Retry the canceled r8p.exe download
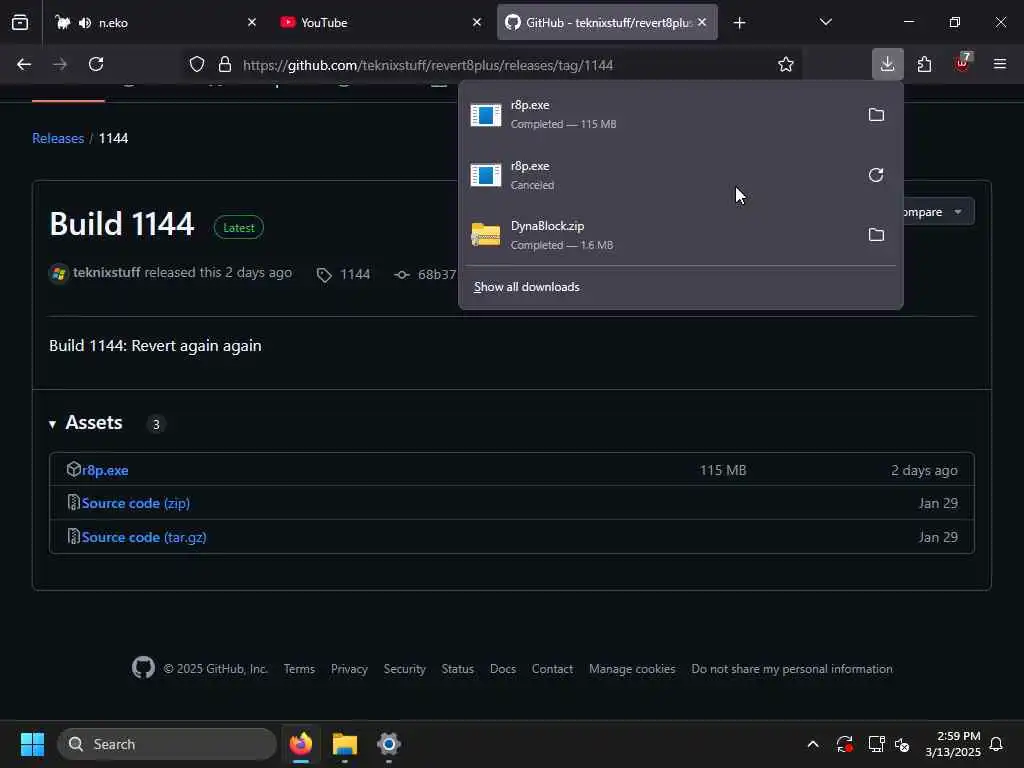This screenshot has width=1024, height=768. [x=876, y=175]
